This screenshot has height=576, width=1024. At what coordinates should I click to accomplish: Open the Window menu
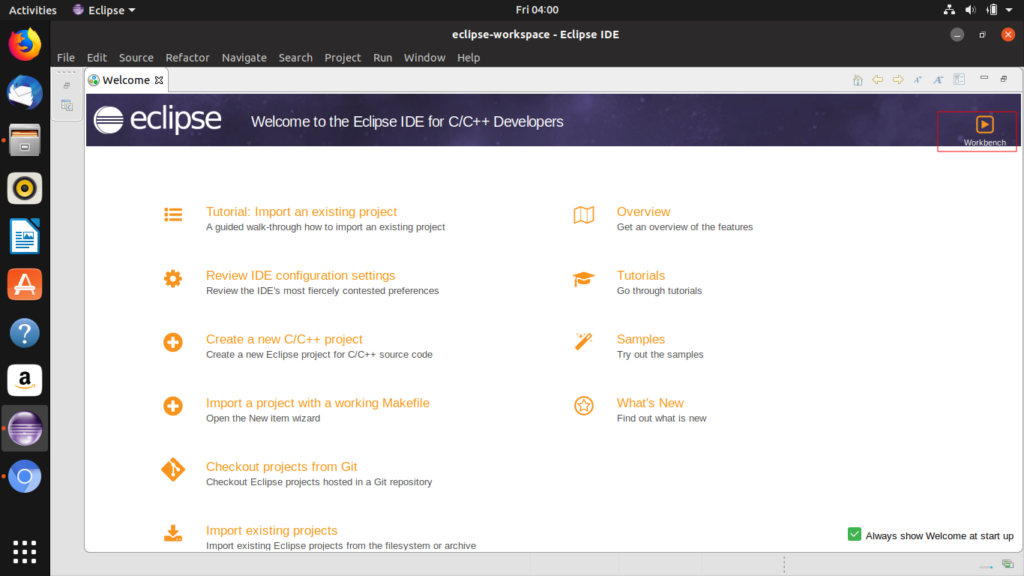(424, 57)
